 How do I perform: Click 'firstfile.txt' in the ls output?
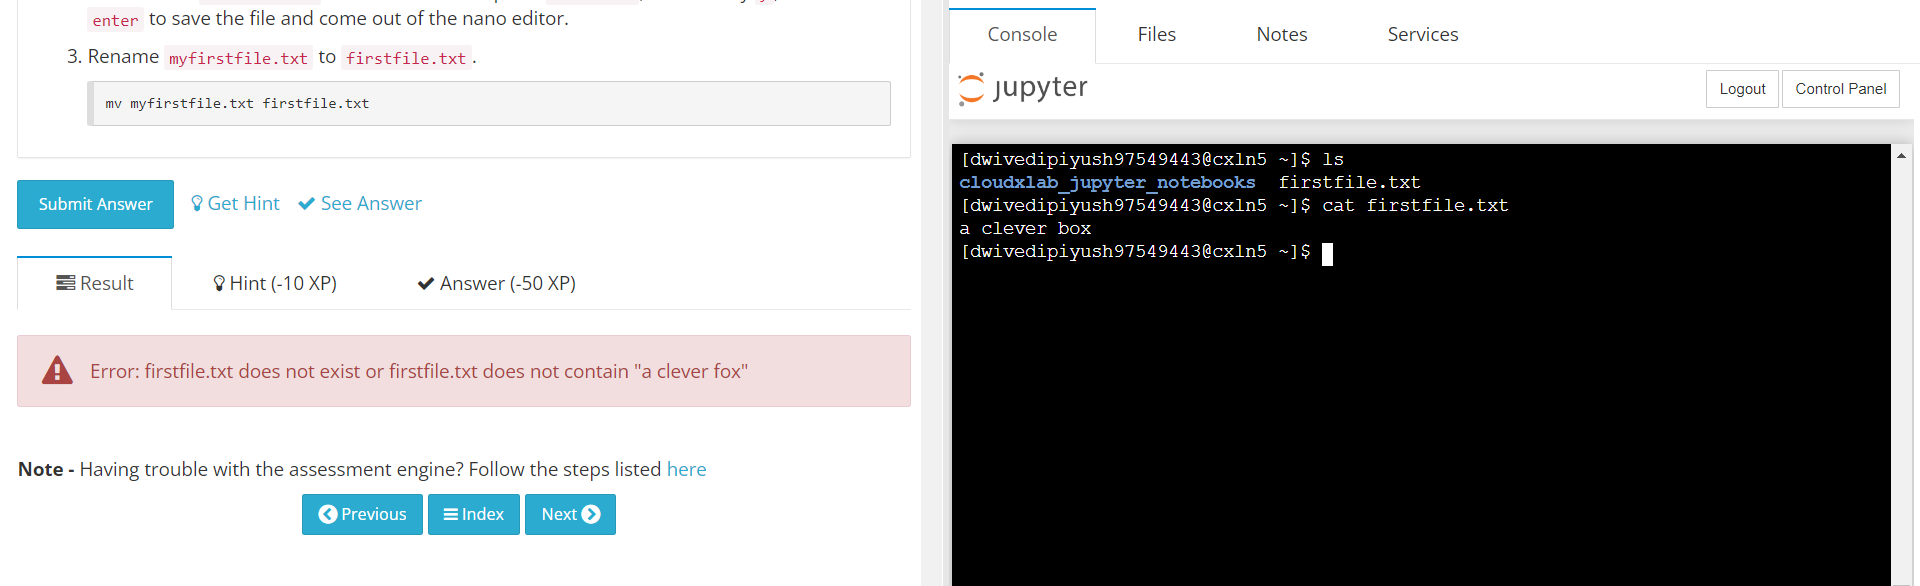click(x=1349, y=182)
